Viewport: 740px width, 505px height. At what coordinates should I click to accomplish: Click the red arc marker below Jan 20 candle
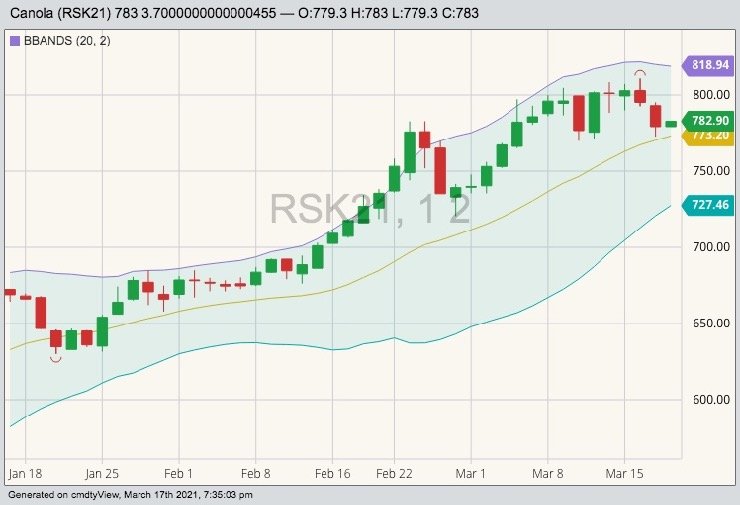click(56, 360)
